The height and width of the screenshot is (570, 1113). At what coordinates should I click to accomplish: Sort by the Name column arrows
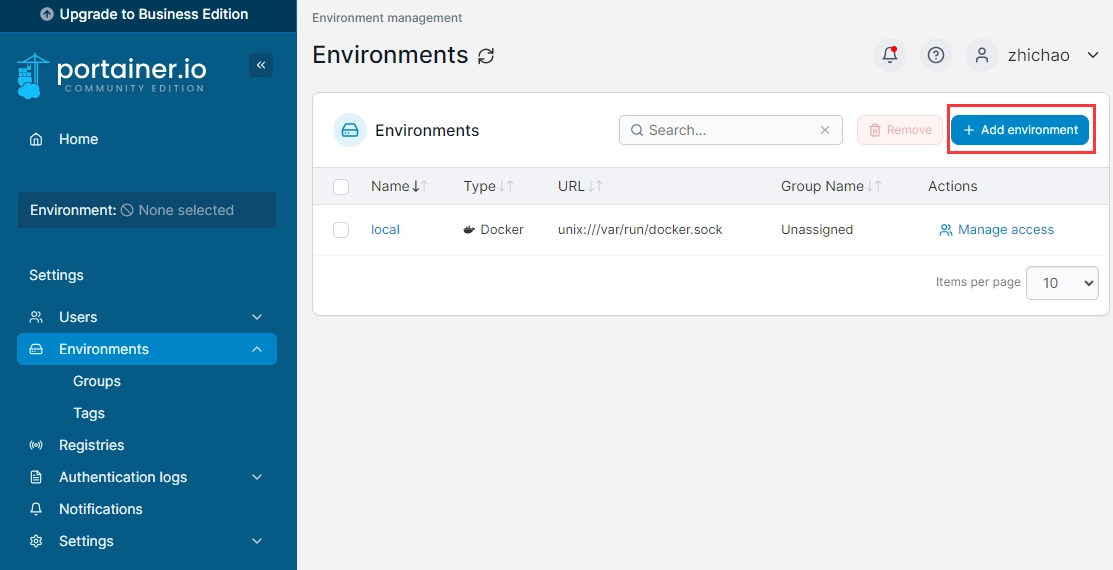tap(420, 186)
